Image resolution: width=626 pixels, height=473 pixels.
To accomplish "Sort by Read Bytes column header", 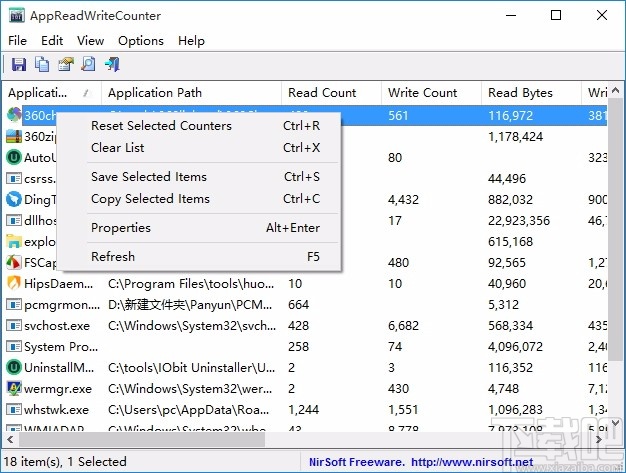I will [x=531, y=93].
